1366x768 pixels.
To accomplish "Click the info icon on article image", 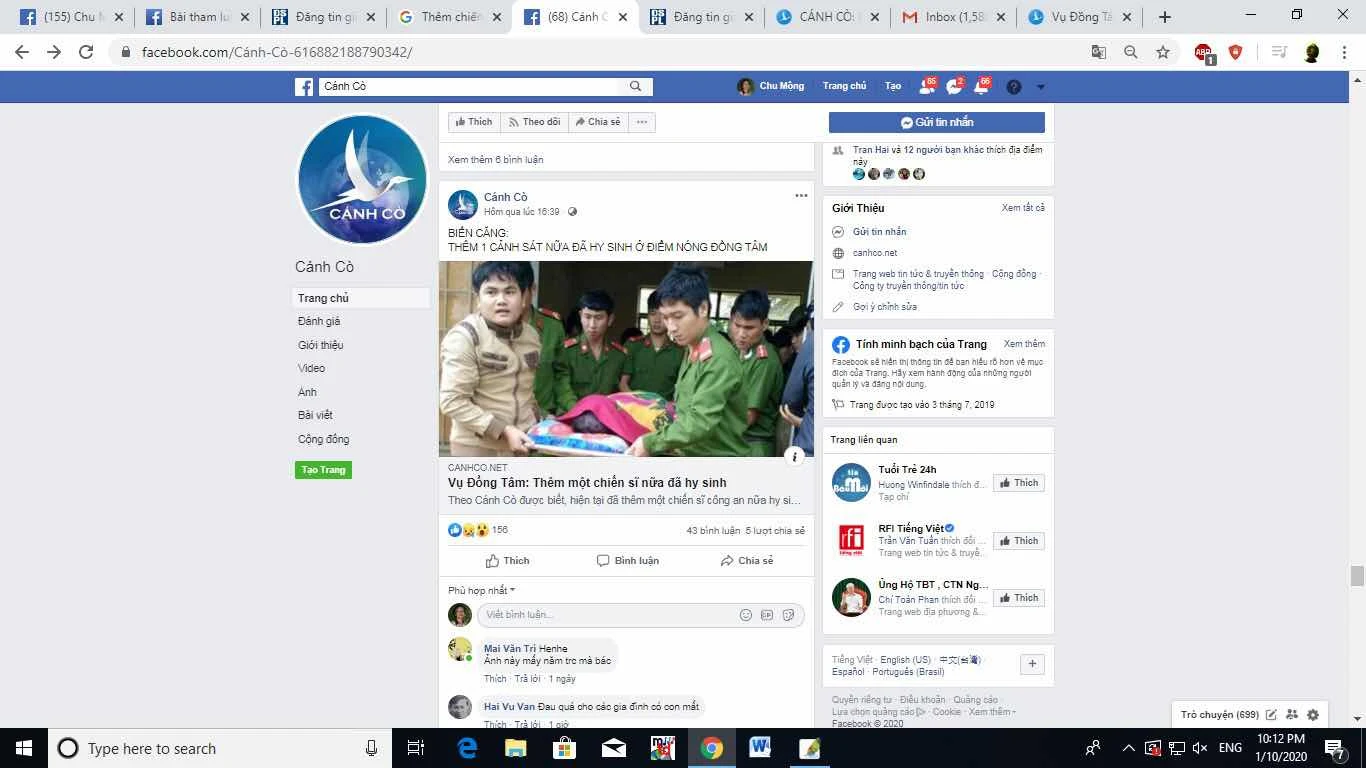I will click(795, 457).
